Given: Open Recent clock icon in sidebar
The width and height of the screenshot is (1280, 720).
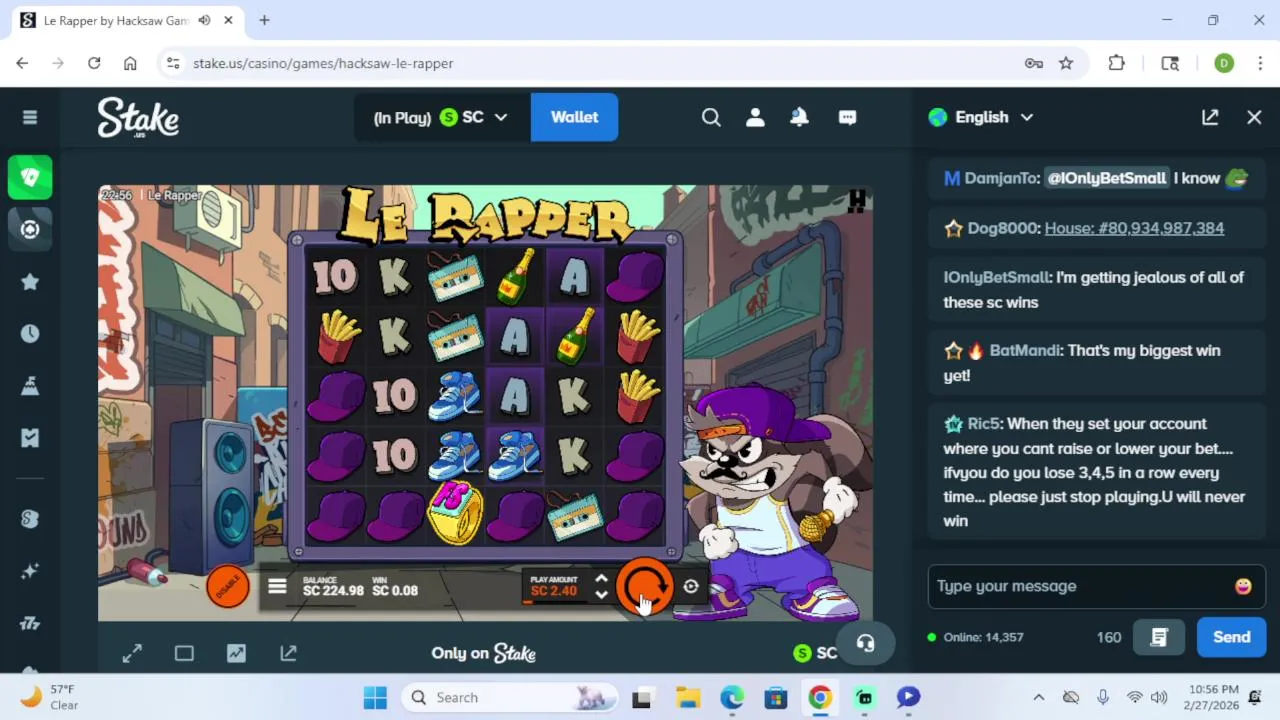Looking at the screenshot, I should [x=30, y=334].
